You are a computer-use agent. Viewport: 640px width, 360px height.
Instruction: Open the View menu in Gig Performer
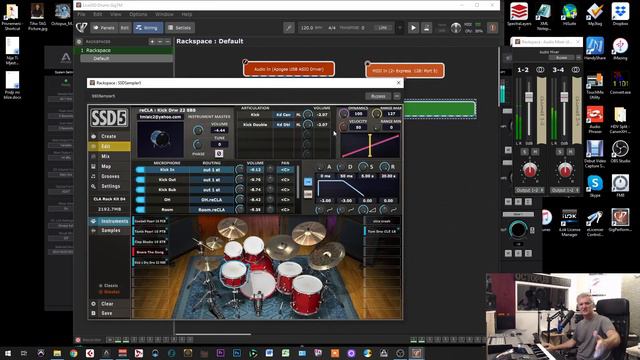(116, 14)
